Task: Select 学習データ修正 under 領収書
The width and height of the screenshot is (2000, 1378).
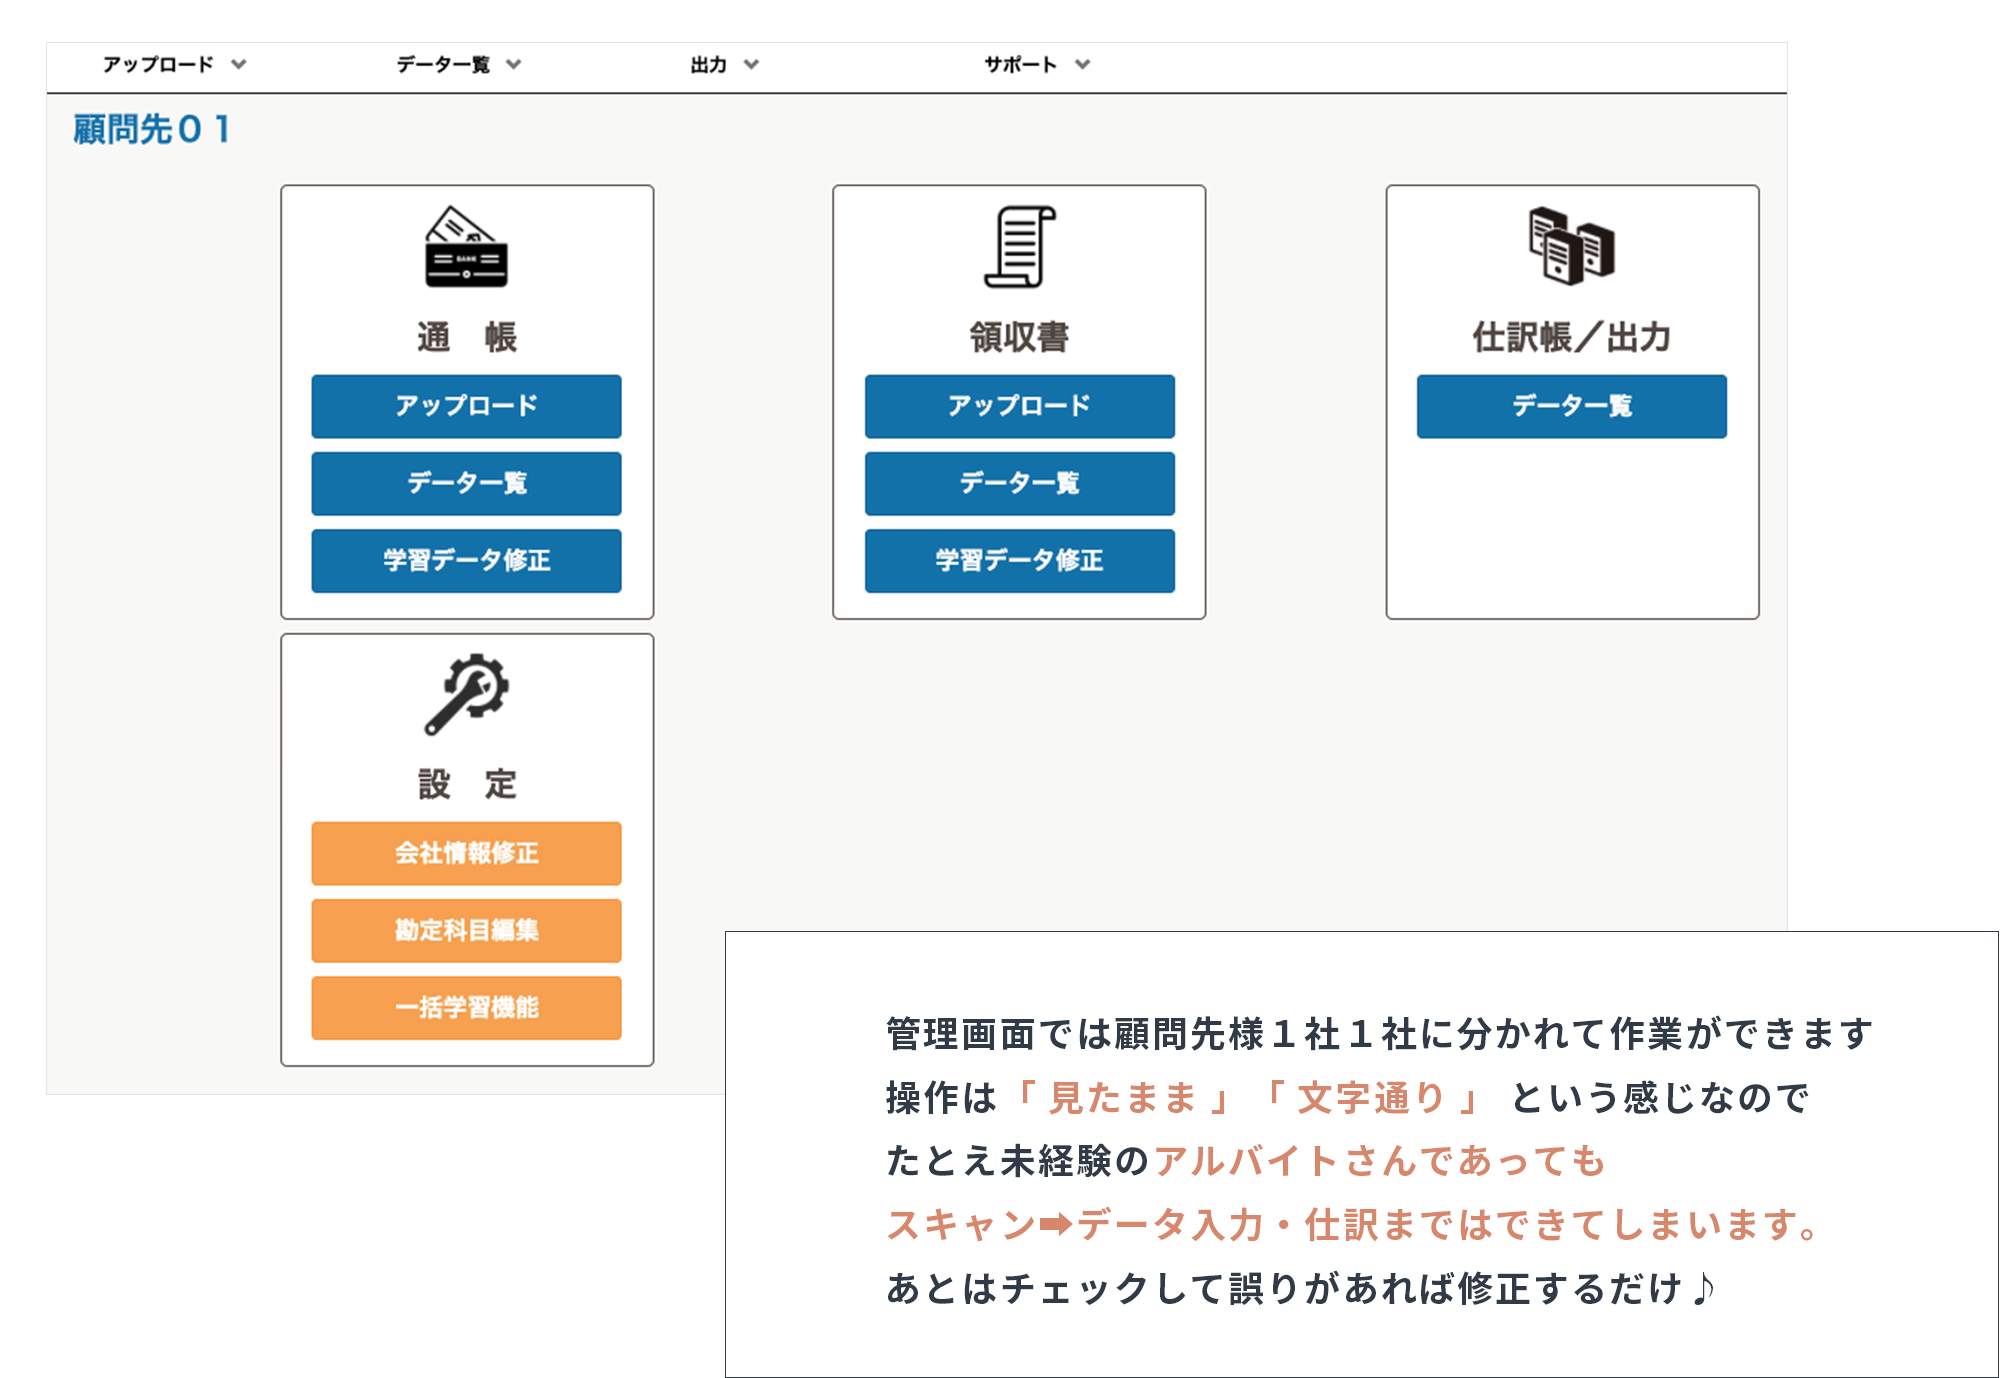Action: 1019,561
